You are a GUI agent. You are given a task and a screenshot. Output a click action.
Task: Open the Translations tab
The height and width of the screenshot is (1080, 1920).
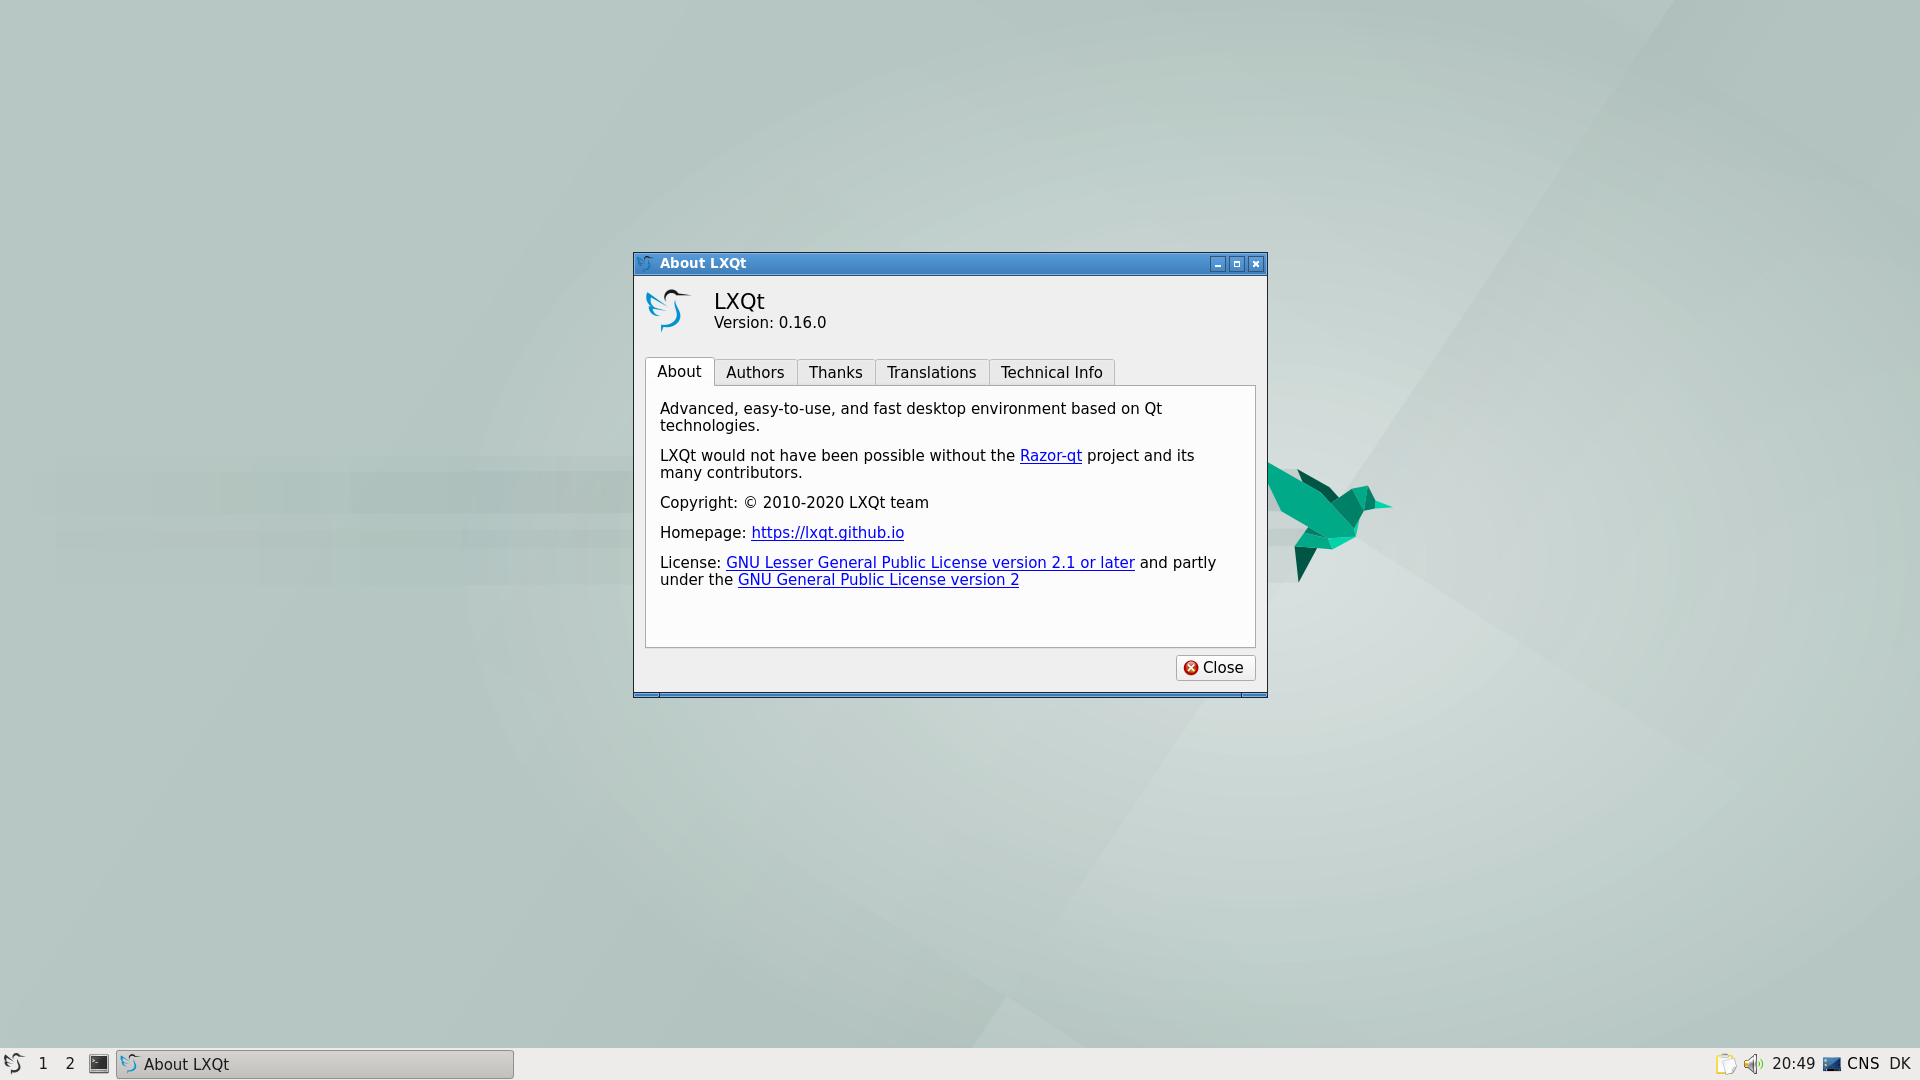[x=931, y=372]
